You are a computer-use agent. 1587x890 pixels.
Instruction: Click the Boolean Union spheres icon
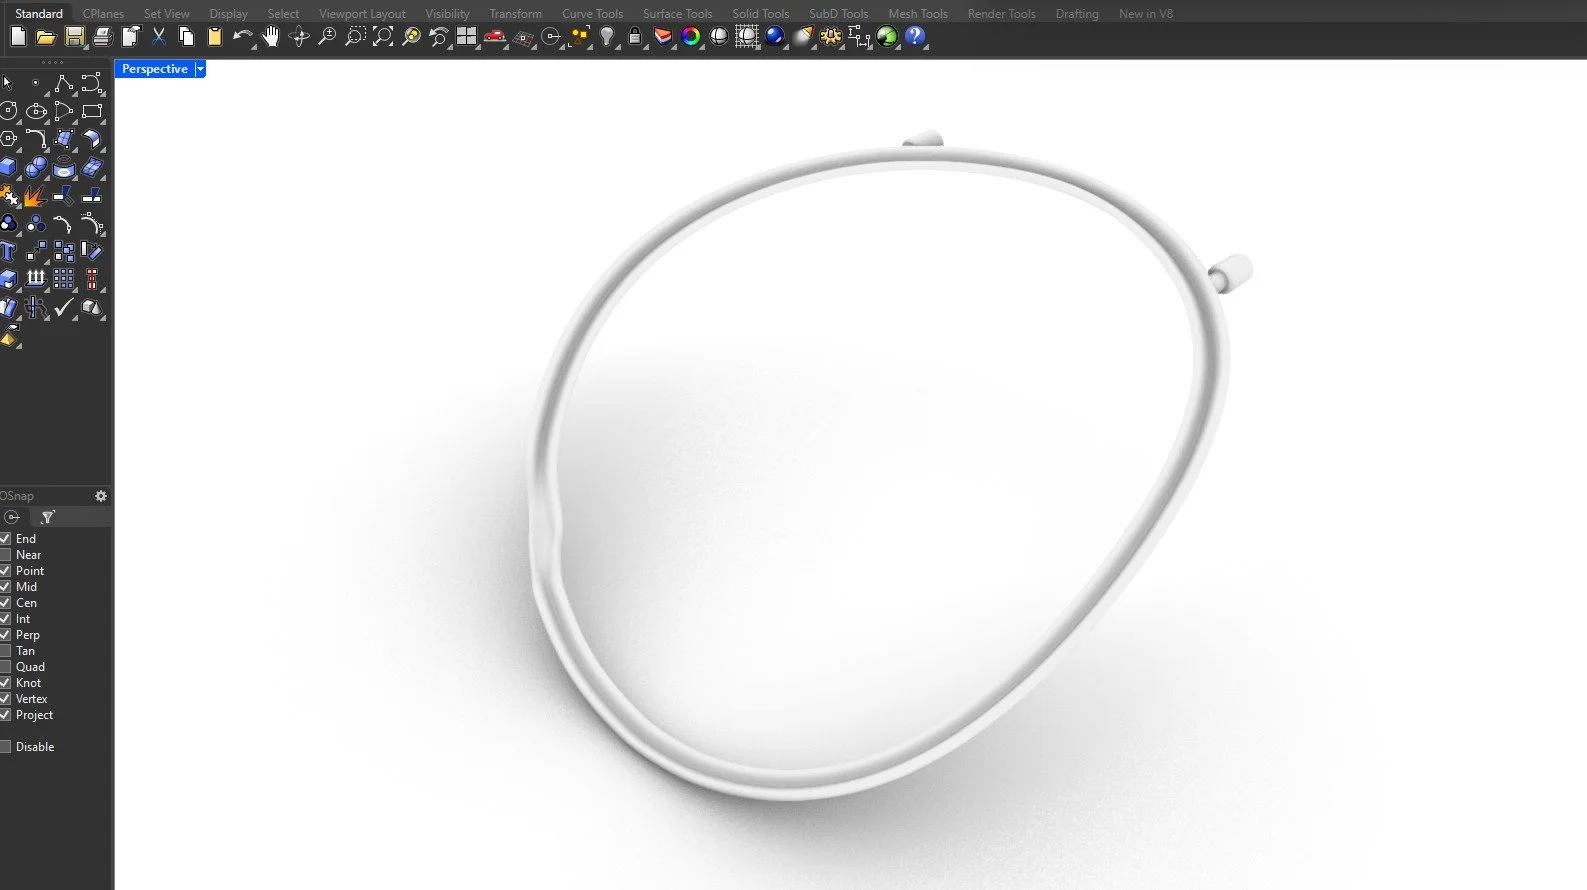pos(36,167)
